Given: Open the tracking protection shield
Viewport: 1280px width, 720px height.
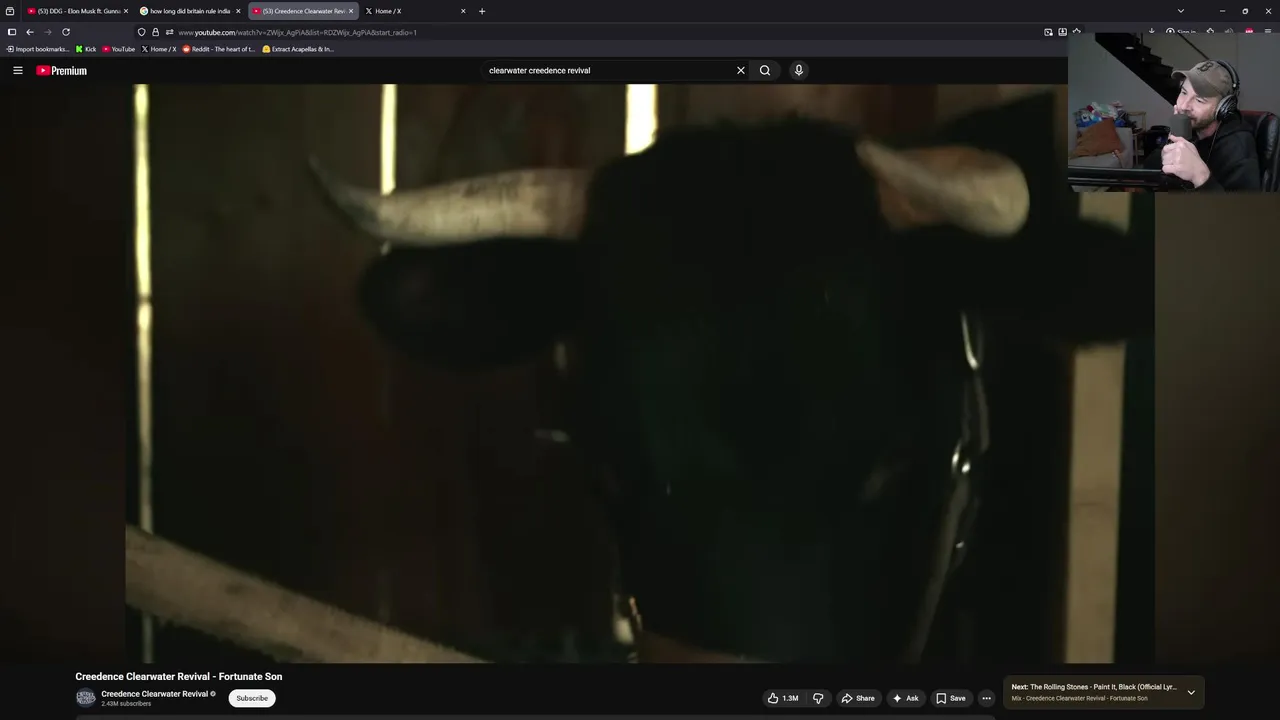Looking at the screenshot, I should tap(141, 32).
